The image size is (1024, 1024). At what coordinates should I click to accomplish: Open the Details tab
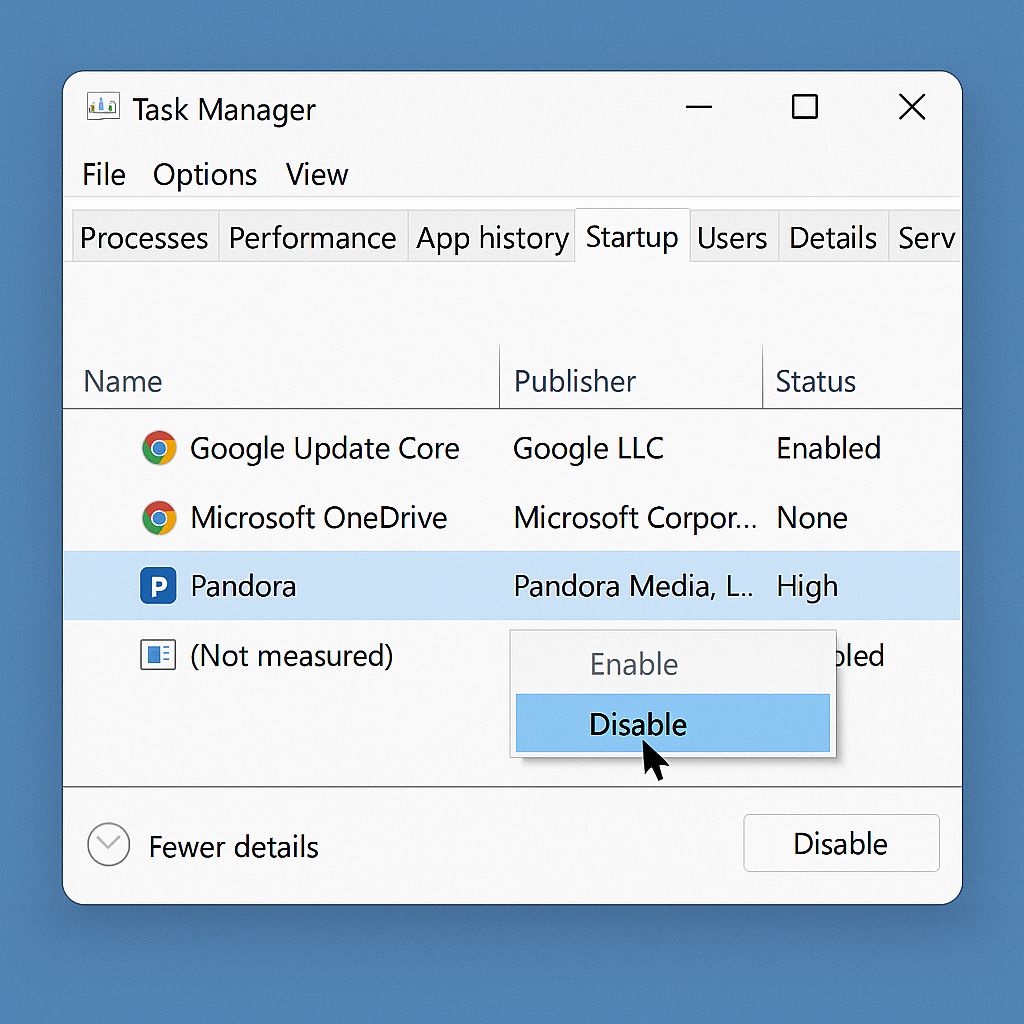tap(833, 237)
